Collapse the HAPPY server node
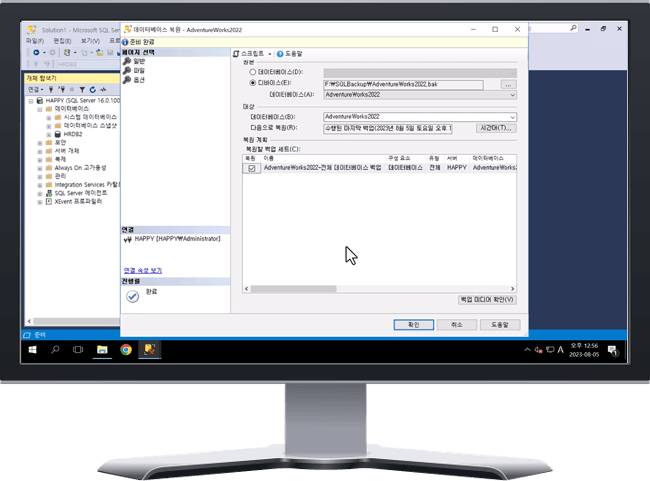Image resolution: width=650 pixels, height=481 pixels. 31,101
